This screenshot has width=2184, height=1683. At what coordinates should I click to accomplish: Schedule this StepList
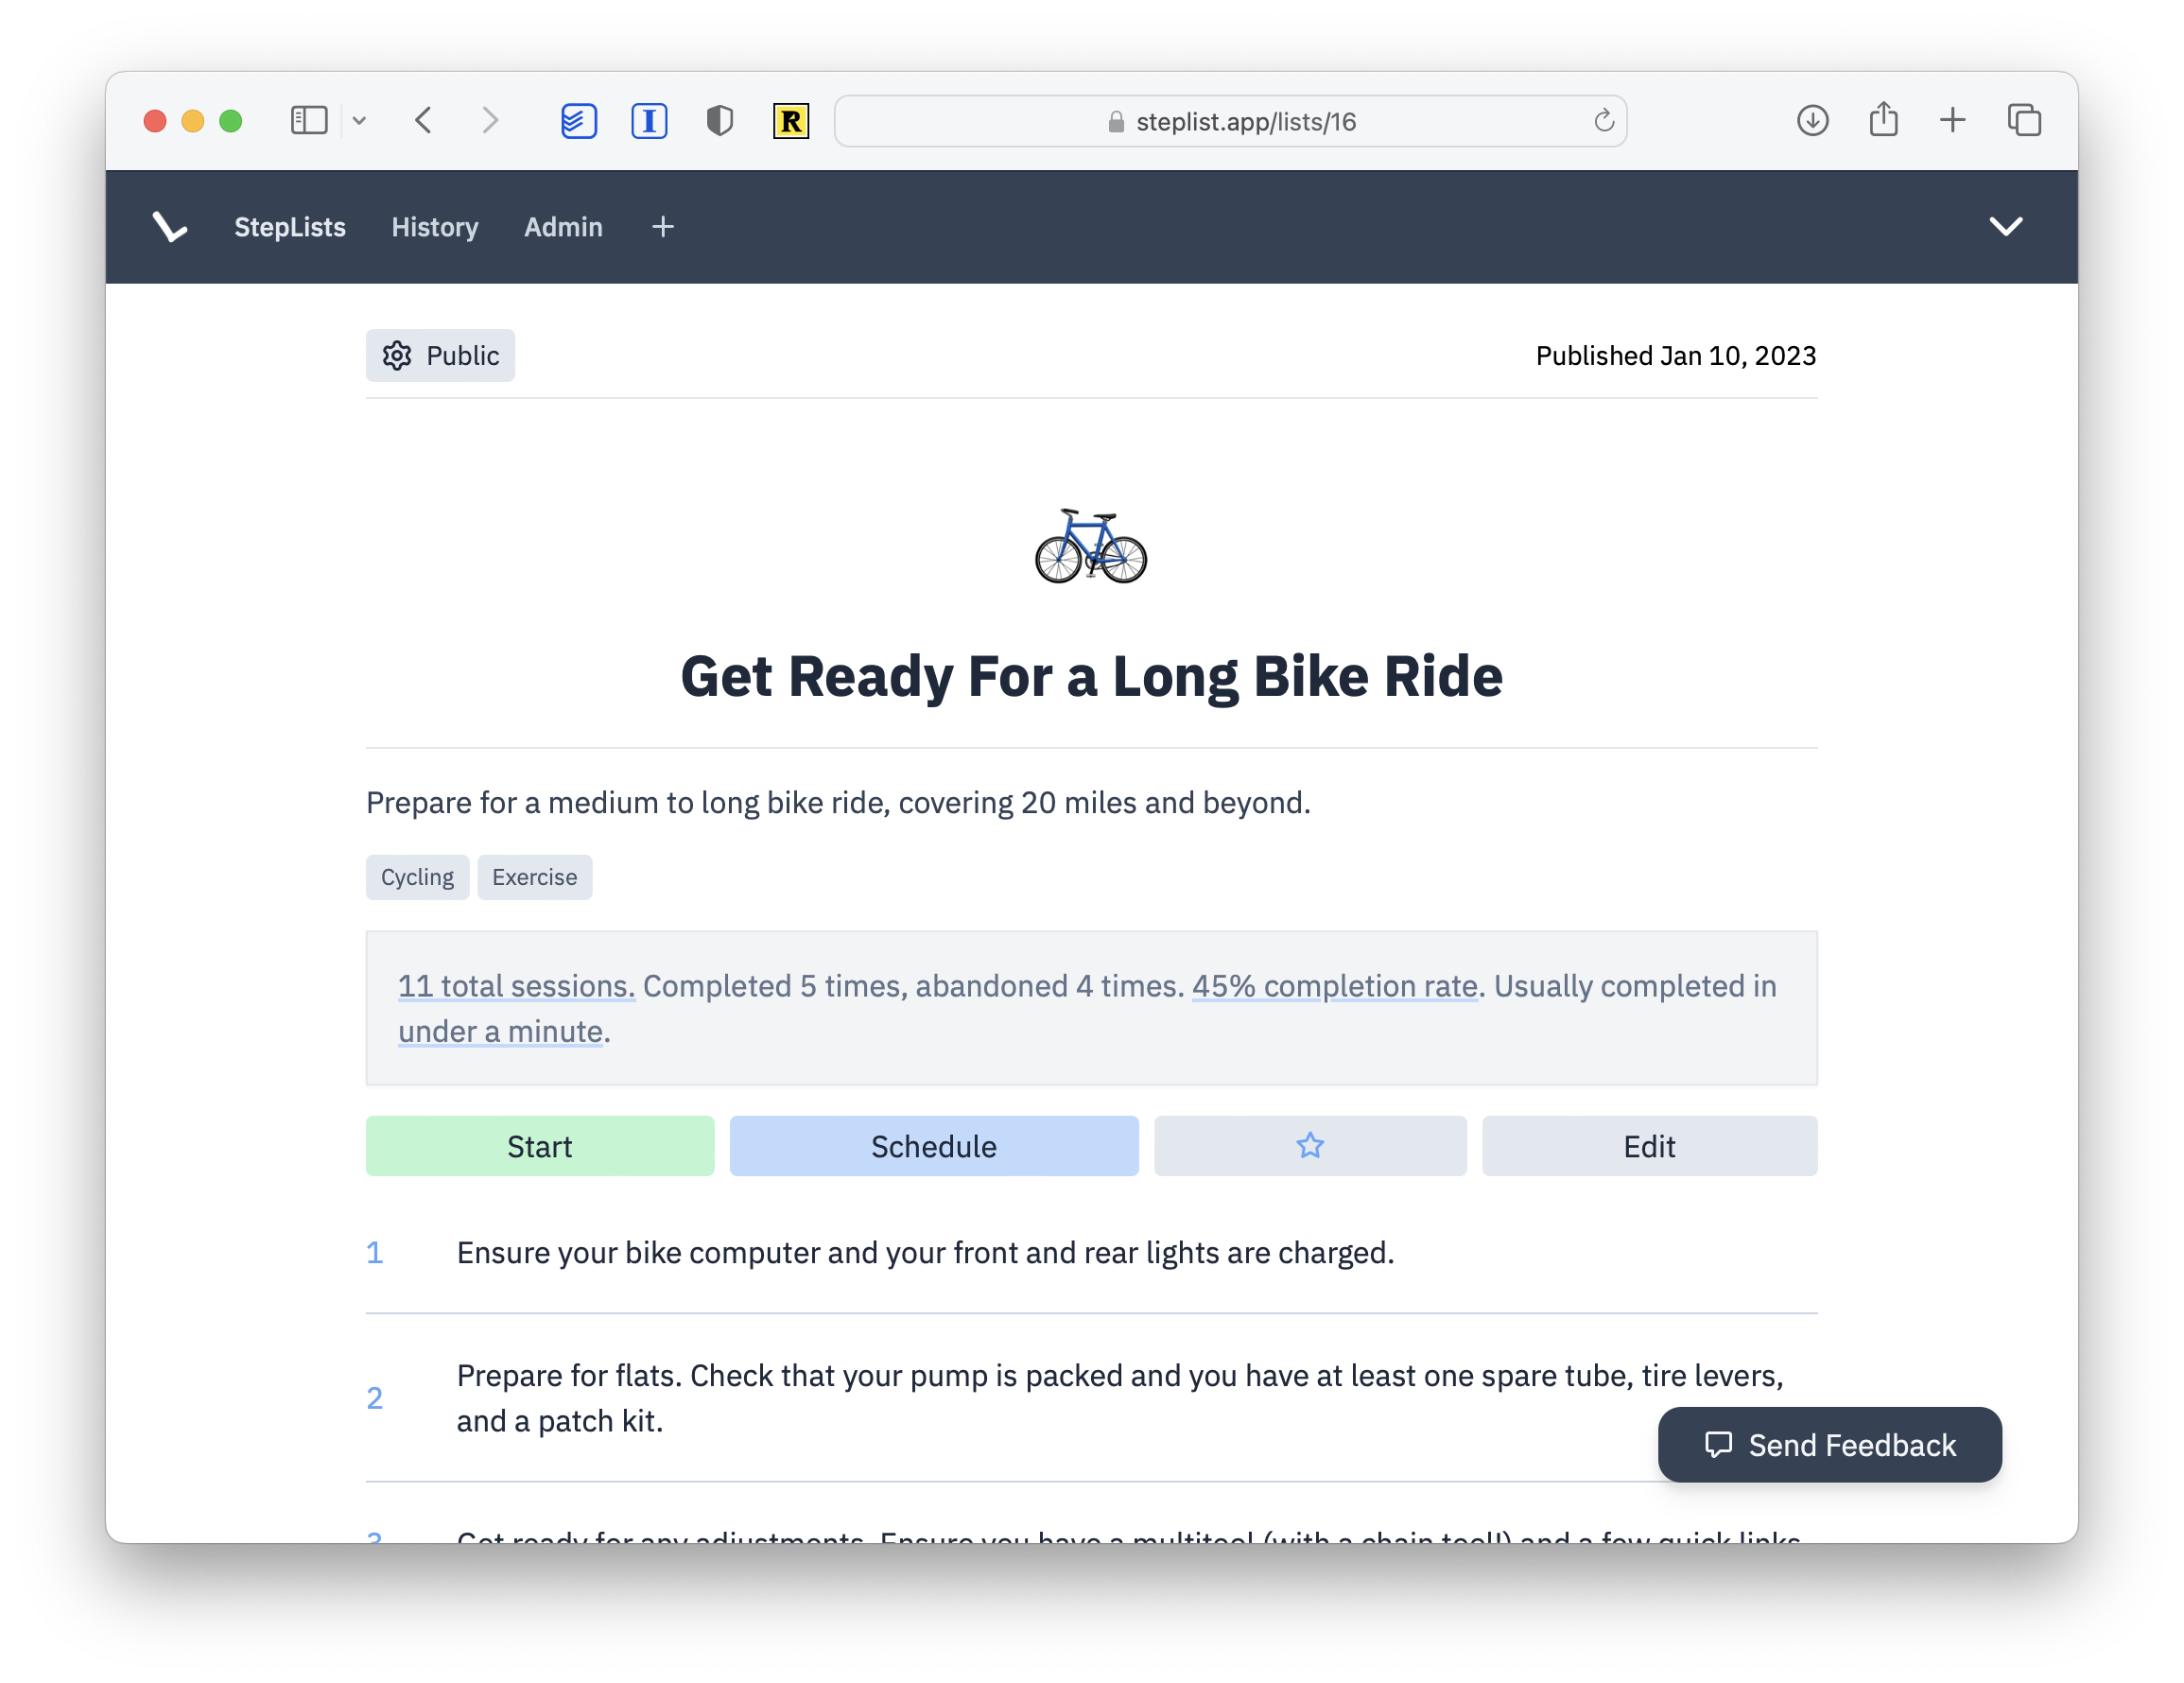(933, 1146)
